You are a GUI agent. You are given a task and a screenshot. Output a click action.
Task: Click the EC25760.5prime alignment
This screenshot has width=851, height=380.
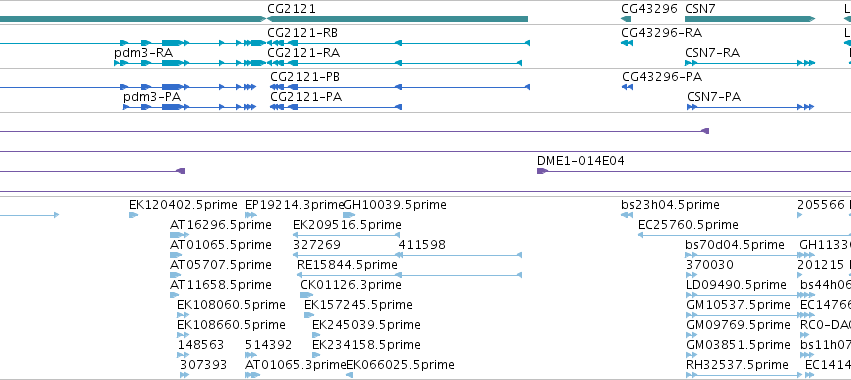click(744, 235)
